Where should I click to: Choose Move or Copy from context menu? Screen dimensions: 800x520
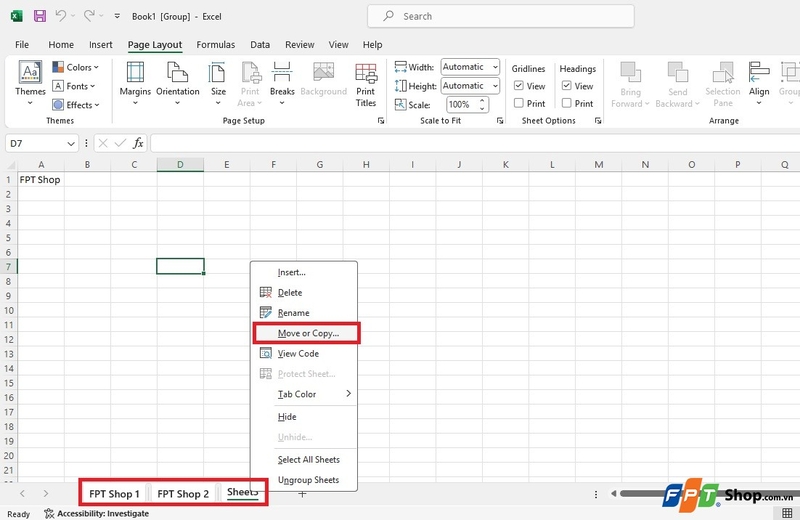[306, 333]
